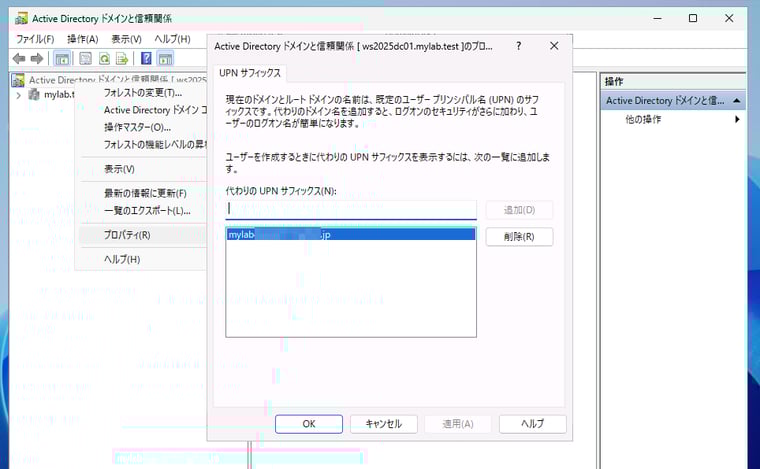Click the green Refresh toolbar icon

(x=104, y=59)
